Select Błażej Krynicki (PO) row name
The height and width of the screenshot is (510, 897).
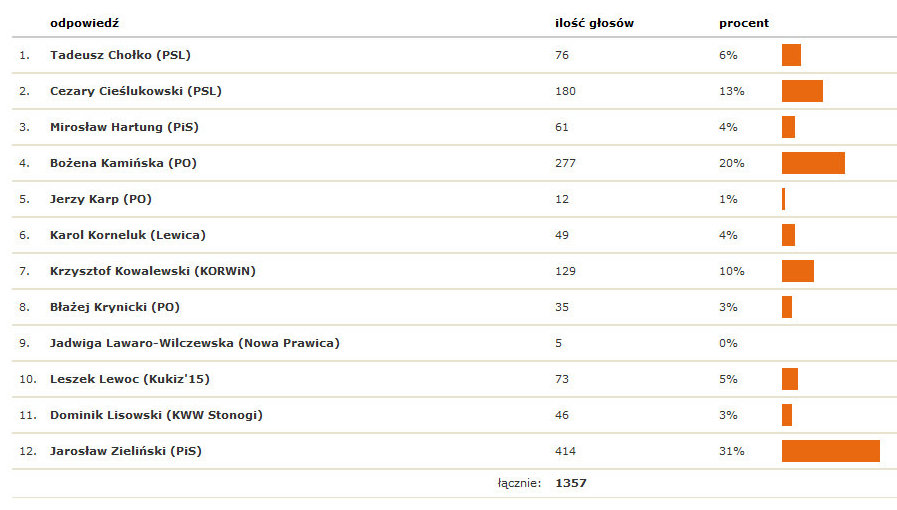point(114,307)
